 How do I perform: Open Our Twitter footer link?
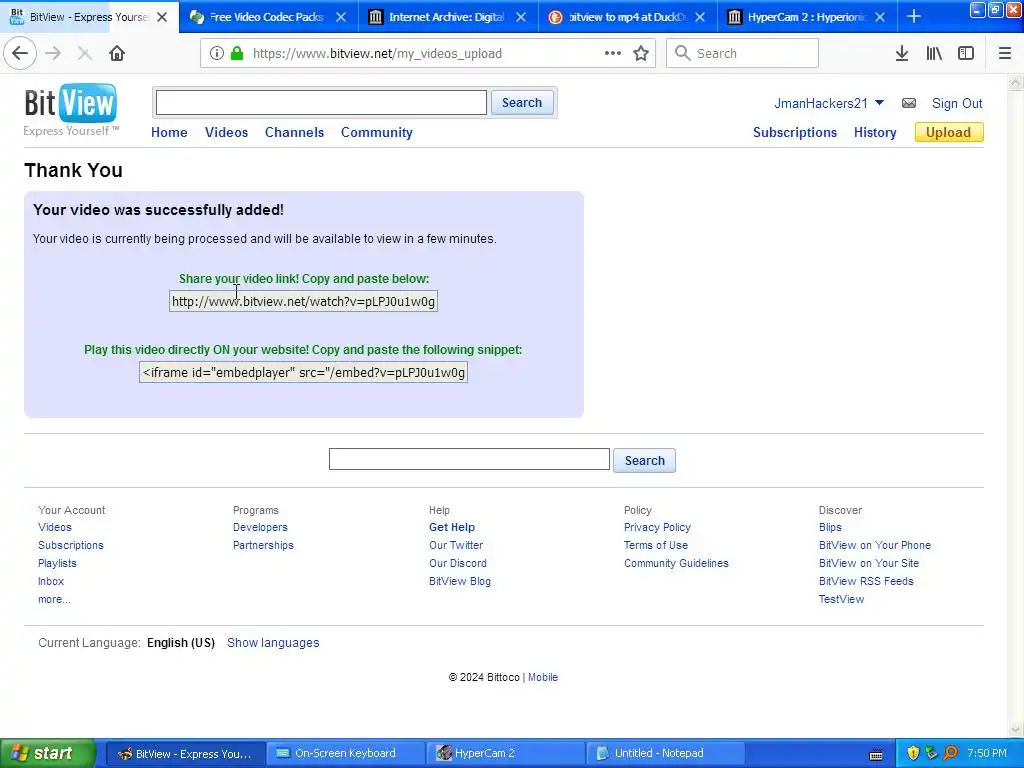pyautogui.click(x=456, y=545)
